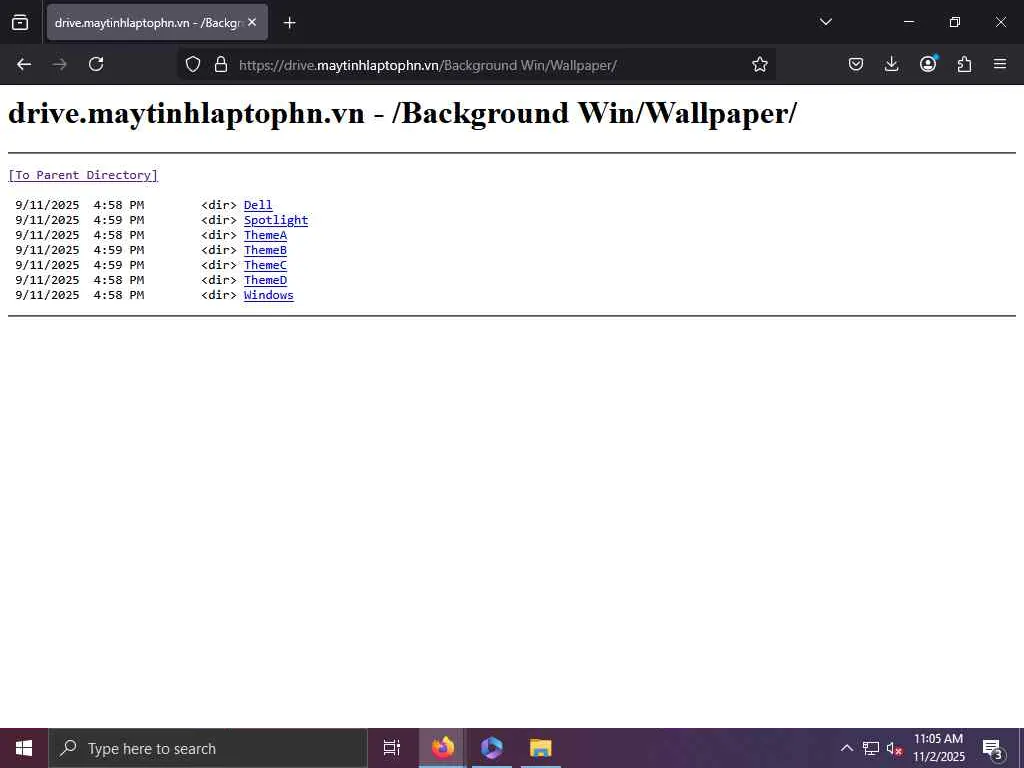Click the muted volume tray icon
The width and height of the screenshot is (1024, 768).
(x=894, y=748)
